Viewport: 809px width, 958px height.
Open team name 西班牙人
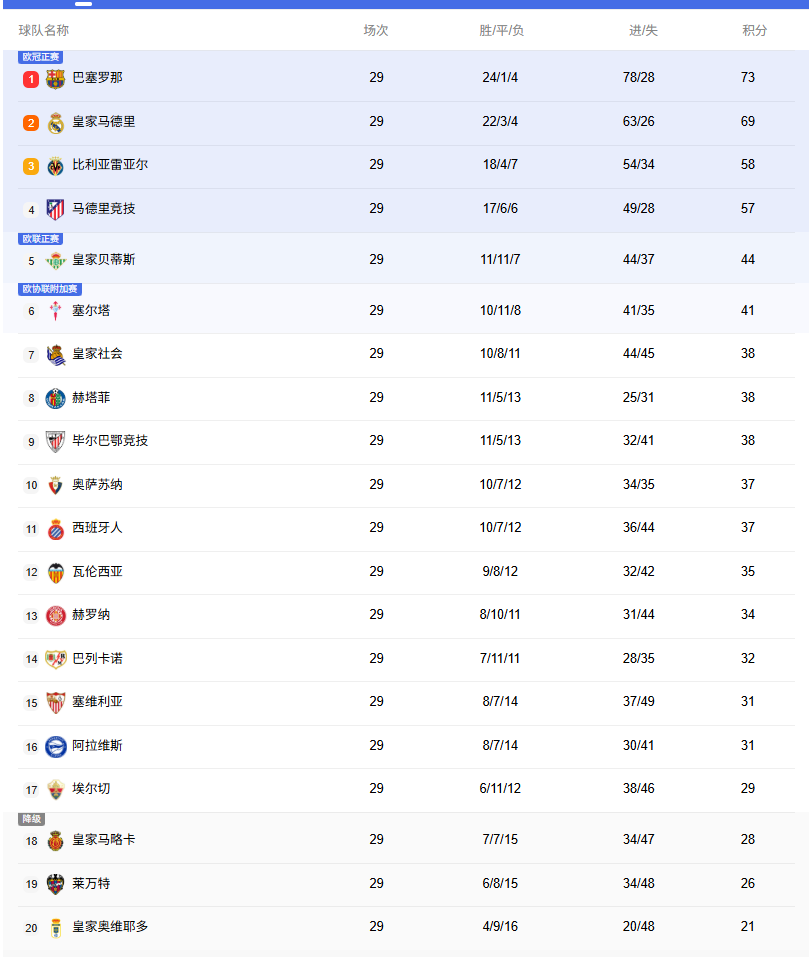97,528
